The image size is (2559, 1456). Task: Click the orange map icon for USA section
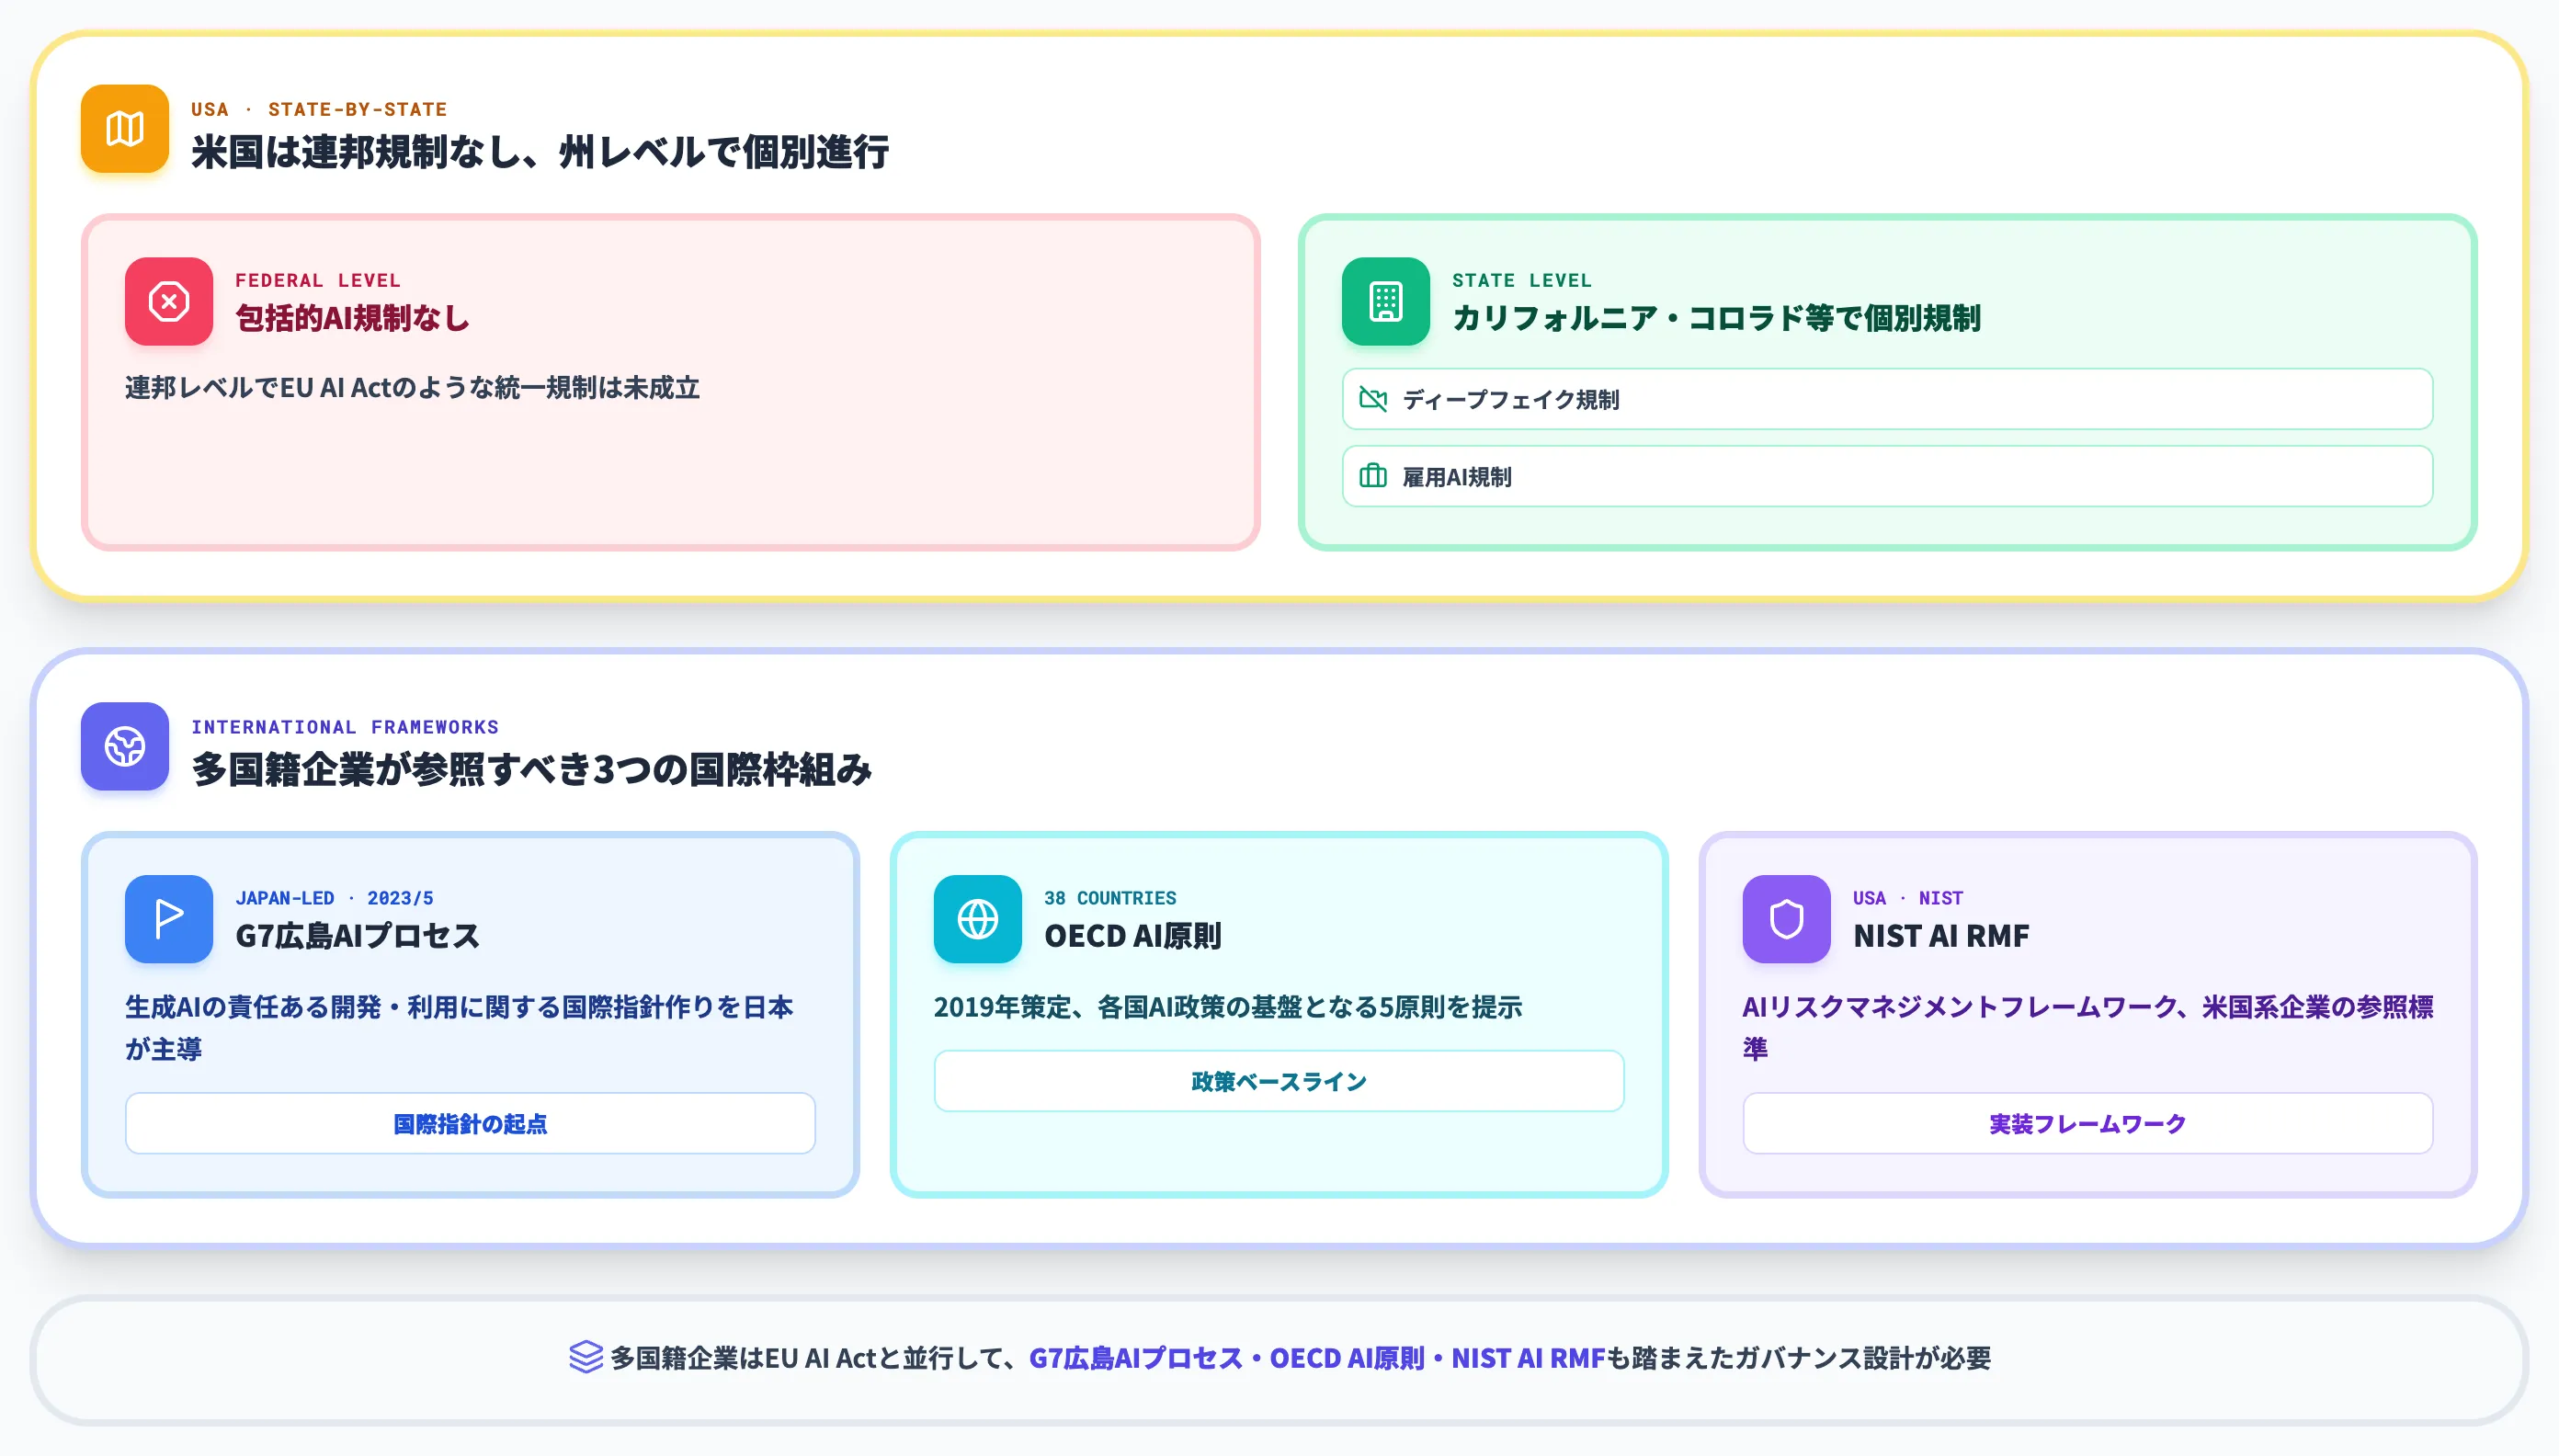coord(124,129)
